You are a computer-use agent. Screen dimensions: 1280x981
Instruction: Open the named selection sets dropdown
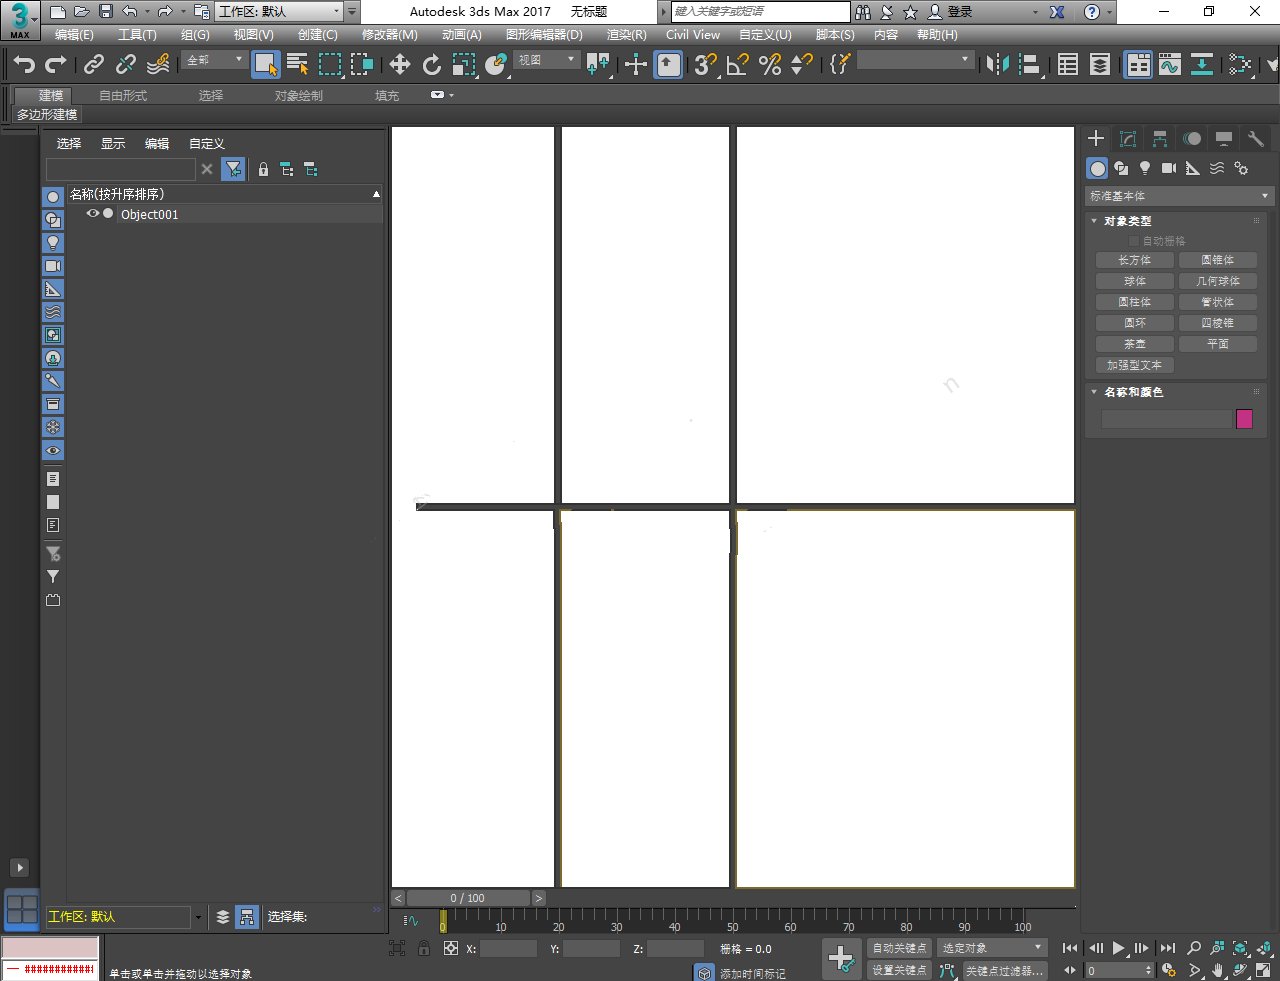click(915, 61)
